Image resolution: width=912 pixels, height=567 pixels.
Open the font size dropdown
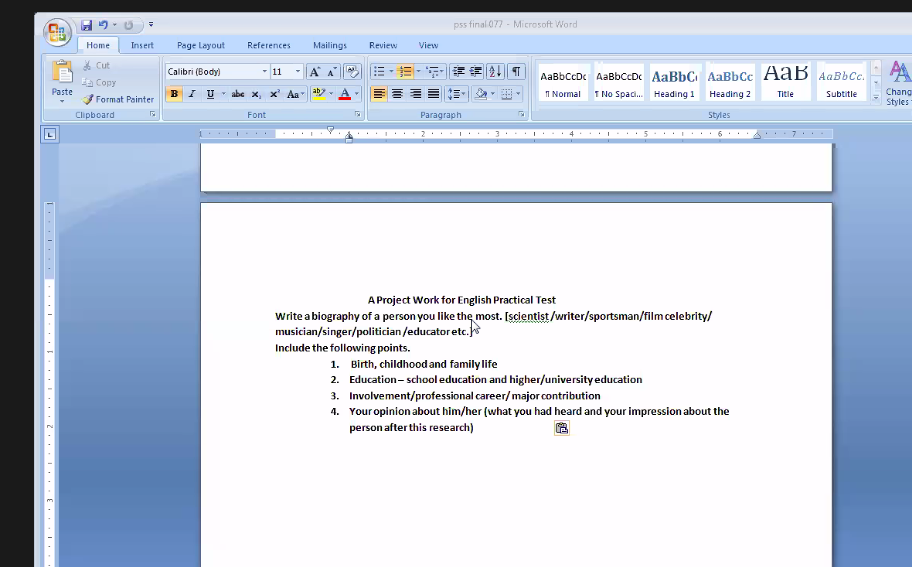(298, 72)
